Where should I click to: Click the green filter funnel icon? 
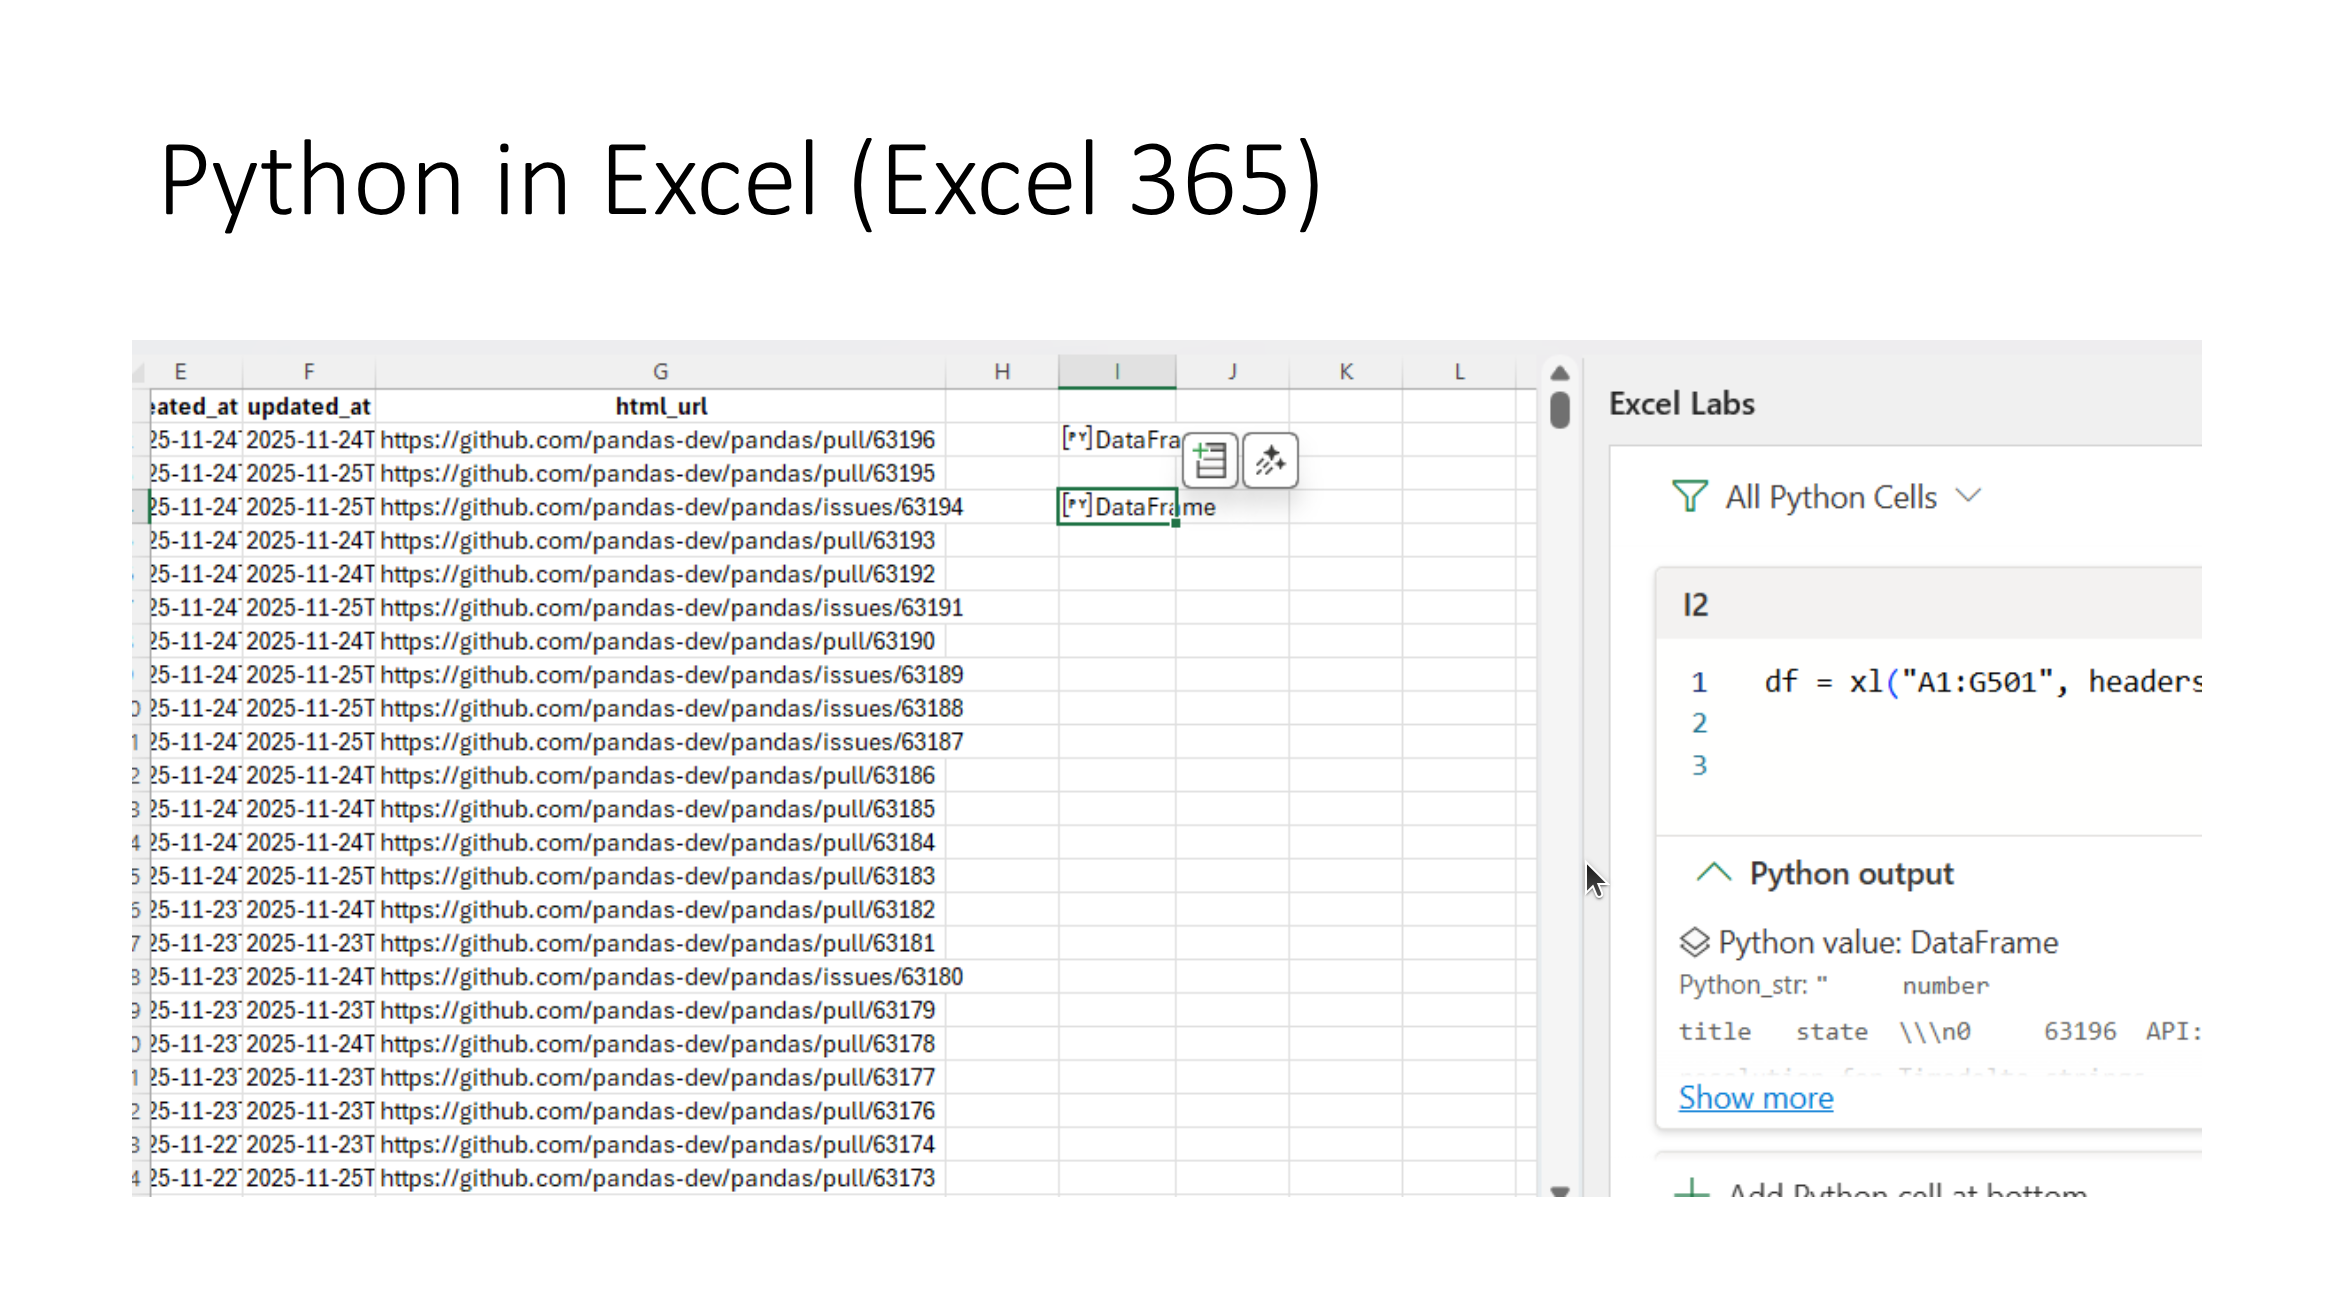click(x=1689, y=496)
